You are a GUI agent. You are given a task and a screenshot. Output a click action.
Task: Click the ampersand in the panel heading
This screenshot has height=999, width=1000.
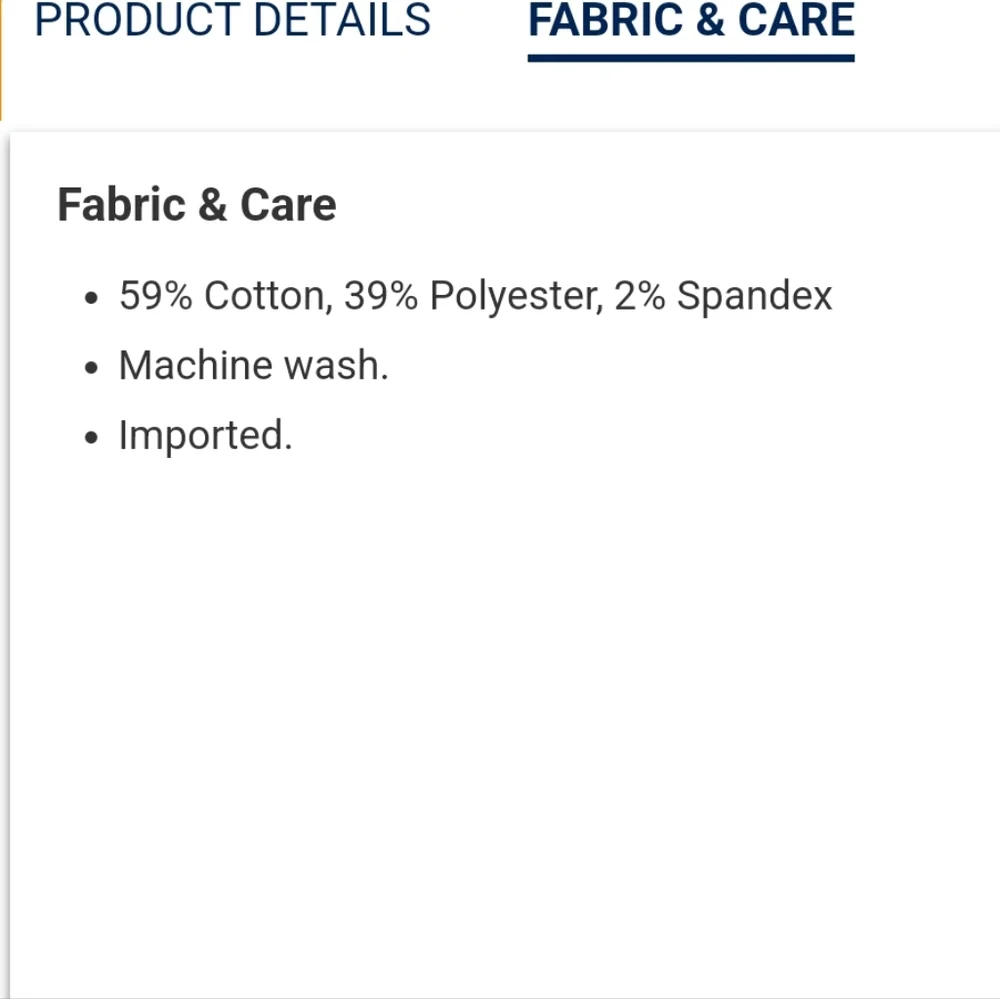212,205
